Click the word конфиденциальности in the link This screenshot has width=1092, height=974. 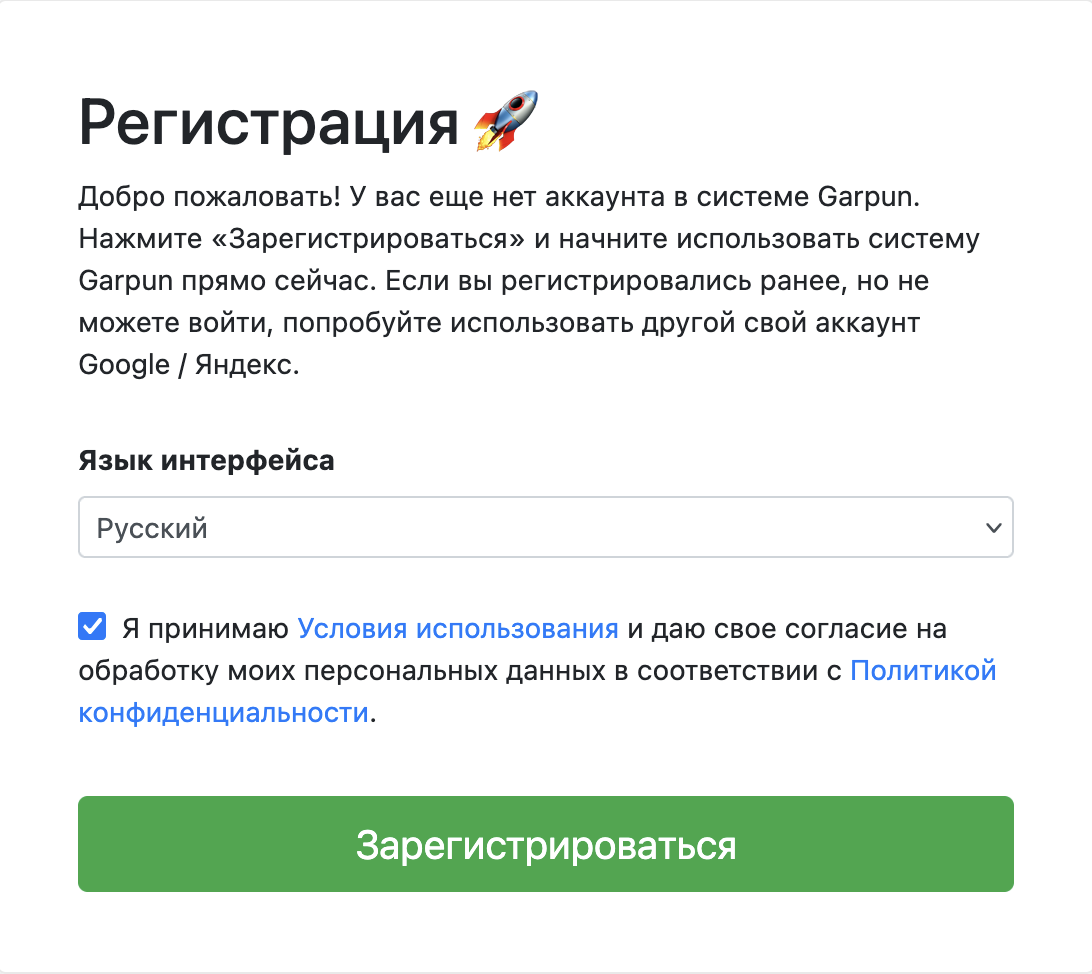(224, 712)
